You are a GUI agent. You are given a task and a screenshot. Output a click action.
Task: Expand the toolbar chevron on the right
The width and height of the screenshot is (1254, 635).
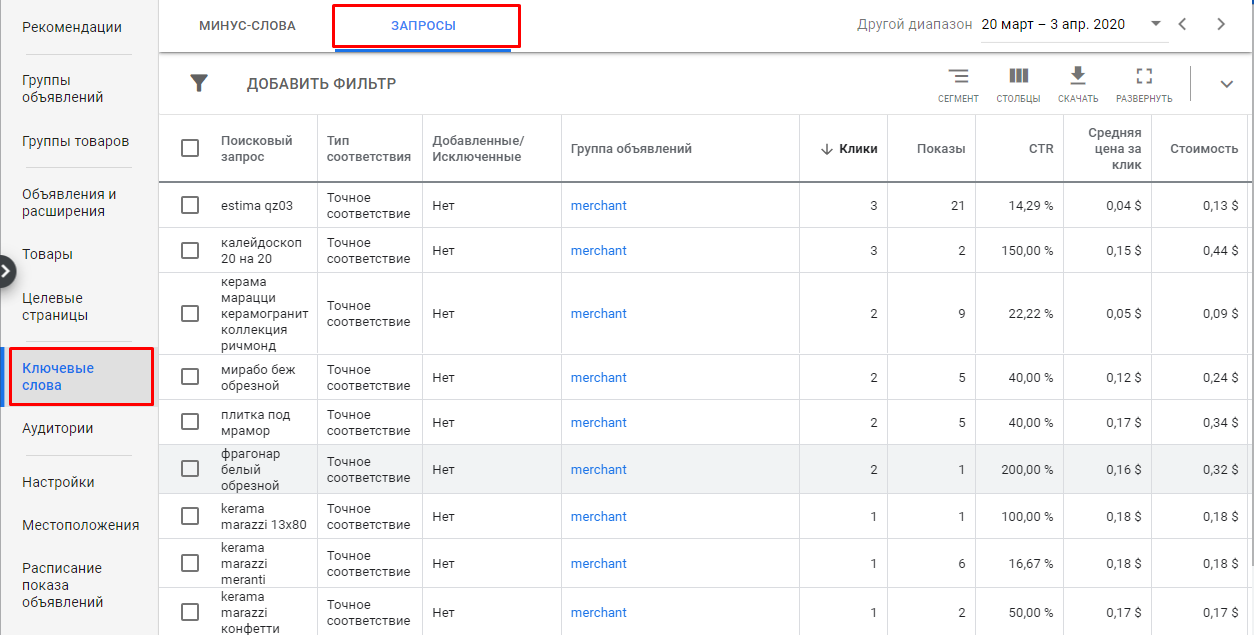pyautogui.click(x=1227, y=84)
